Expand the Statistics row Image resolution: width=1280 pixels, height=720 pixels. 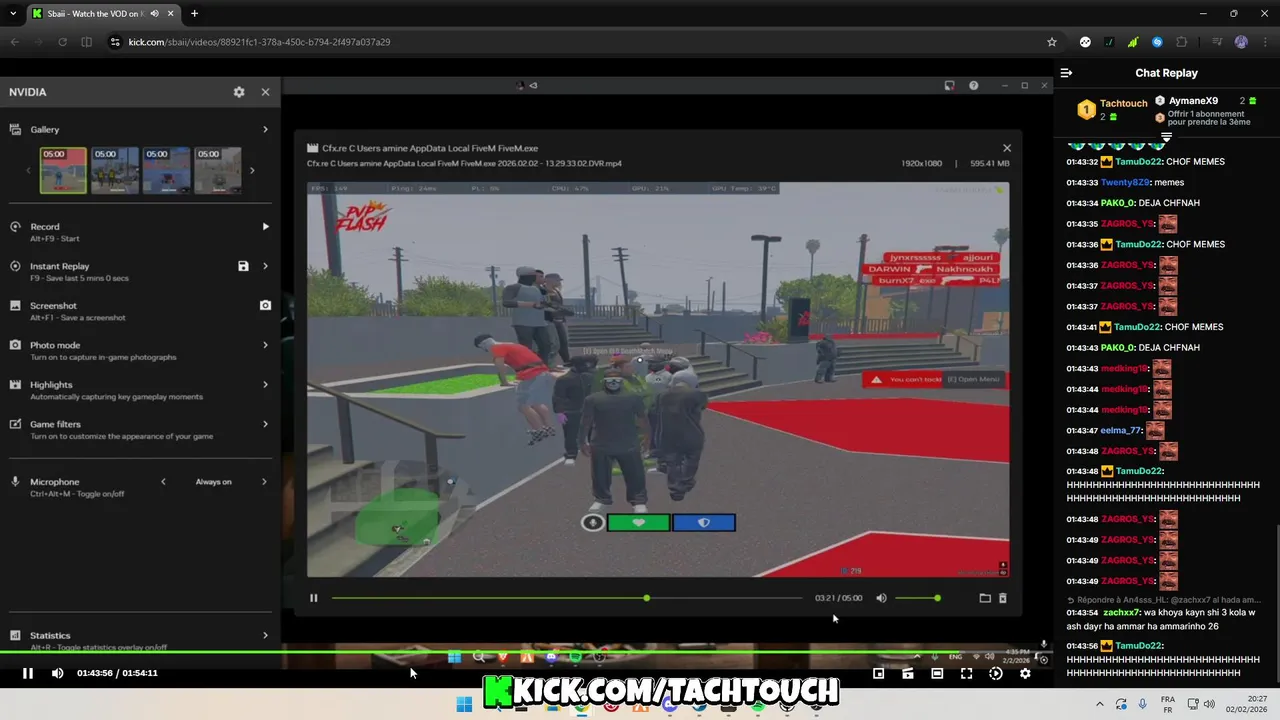click(140, 638)
